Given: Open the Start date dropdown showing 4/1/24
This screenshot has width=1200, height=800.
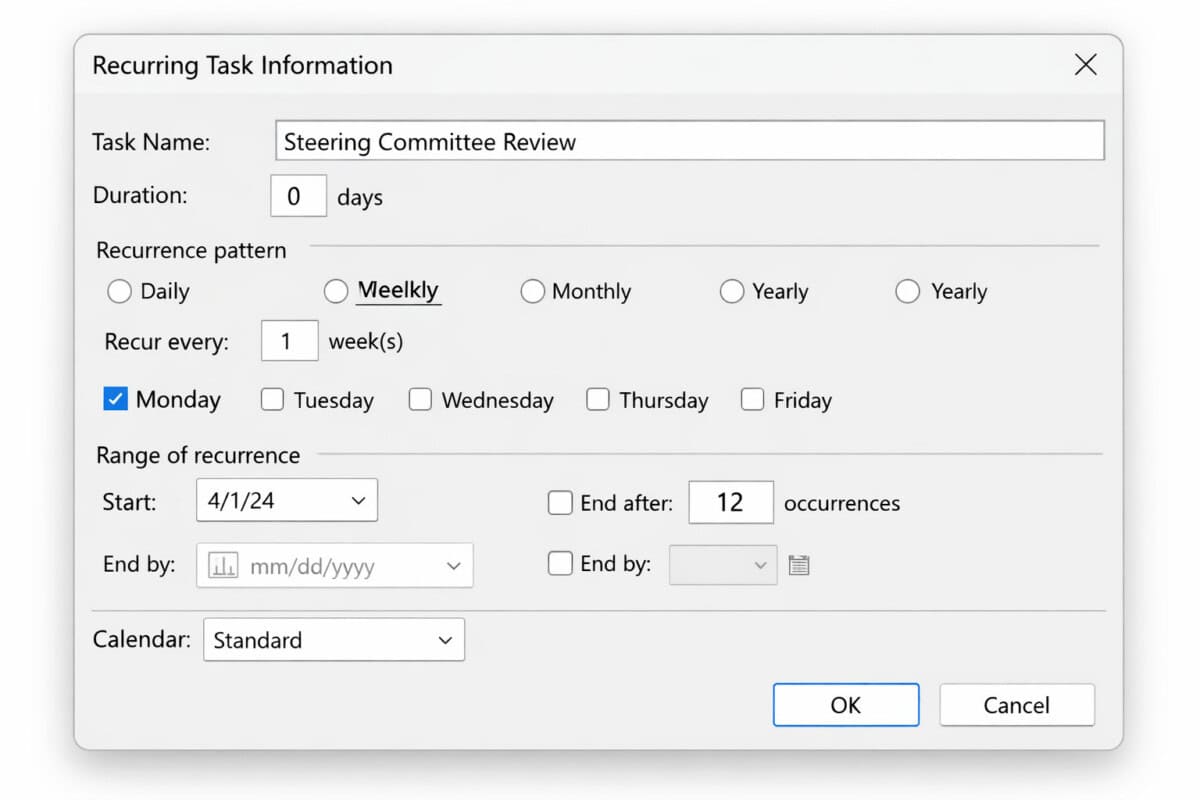Looking at the screenshot, I should [x=287, y=501].
